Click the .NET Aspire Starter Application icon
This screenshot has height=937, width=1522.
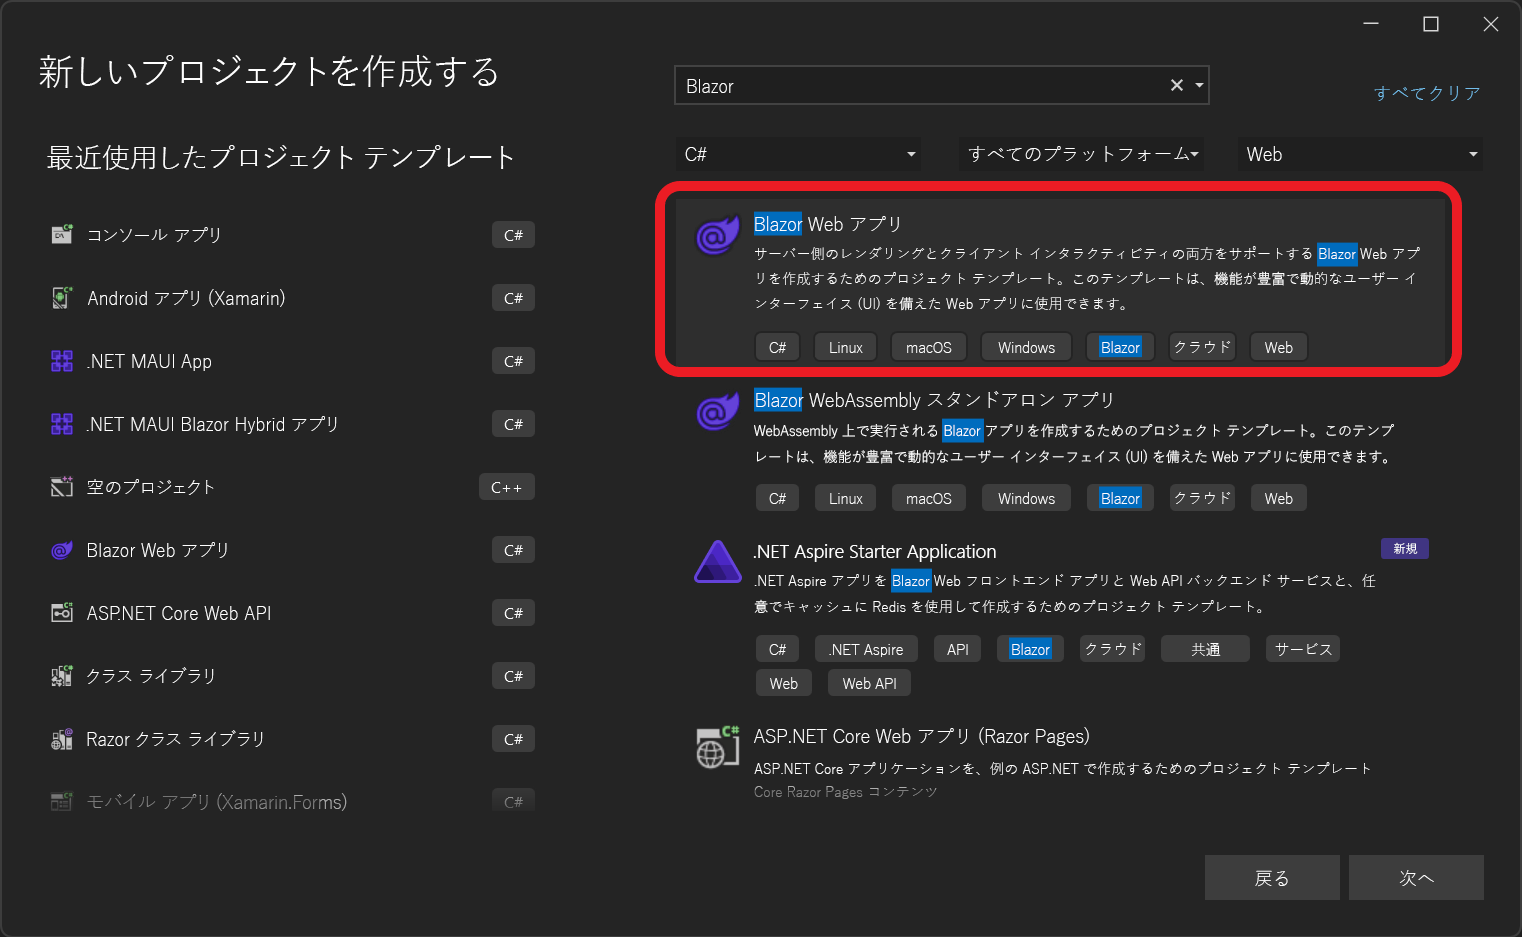pyautogui.click(x=717, y=562)
